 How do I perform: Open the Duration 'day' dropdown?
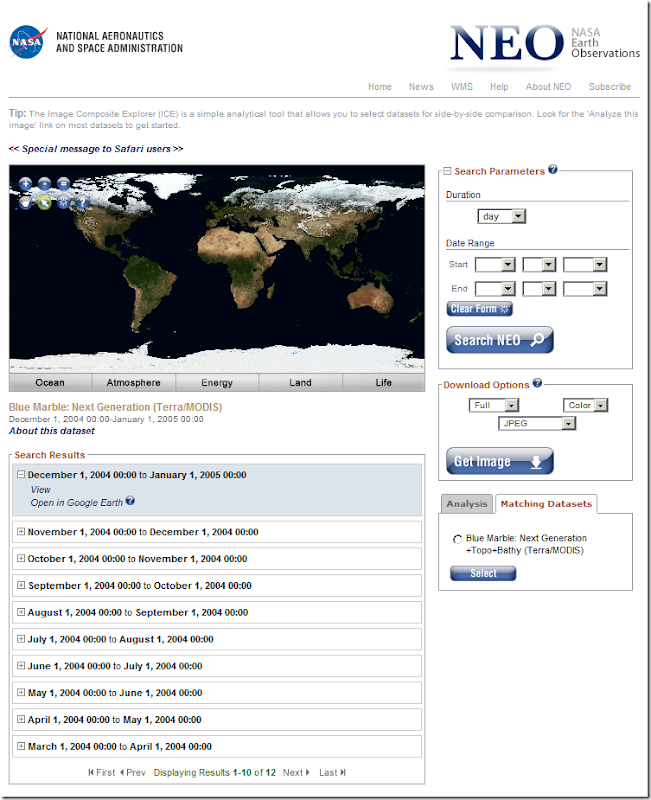point(502,216)
